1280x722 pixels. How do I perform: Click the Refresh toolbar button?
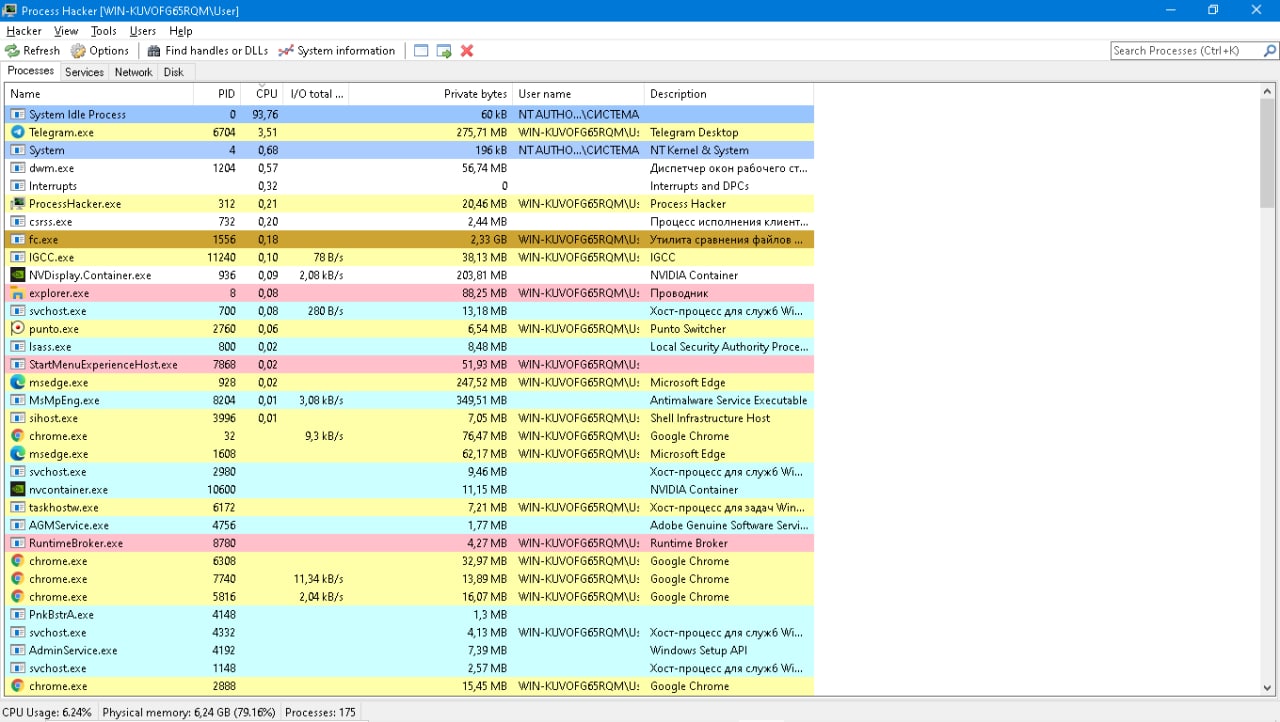click(32, 51)
